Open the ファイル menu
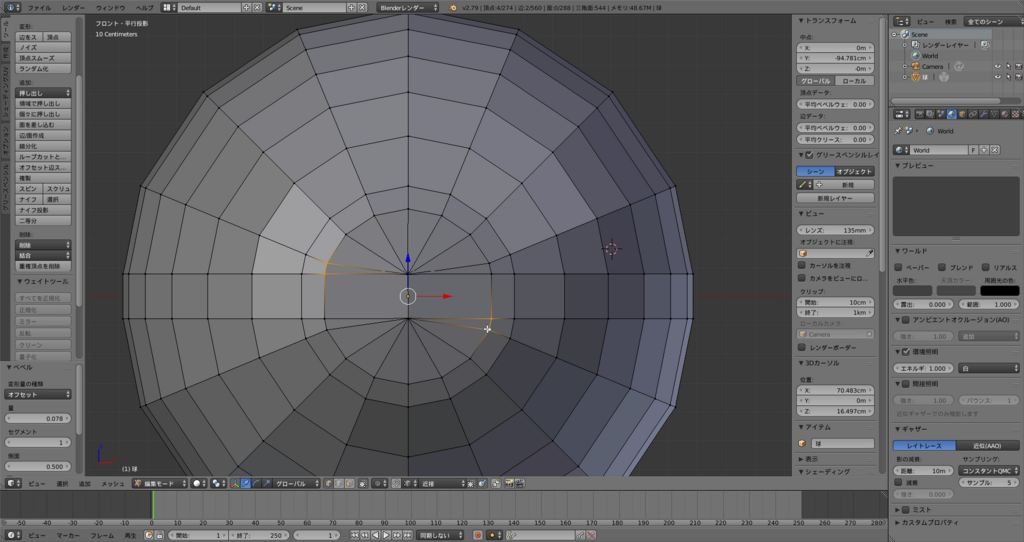 click(39, 7)
